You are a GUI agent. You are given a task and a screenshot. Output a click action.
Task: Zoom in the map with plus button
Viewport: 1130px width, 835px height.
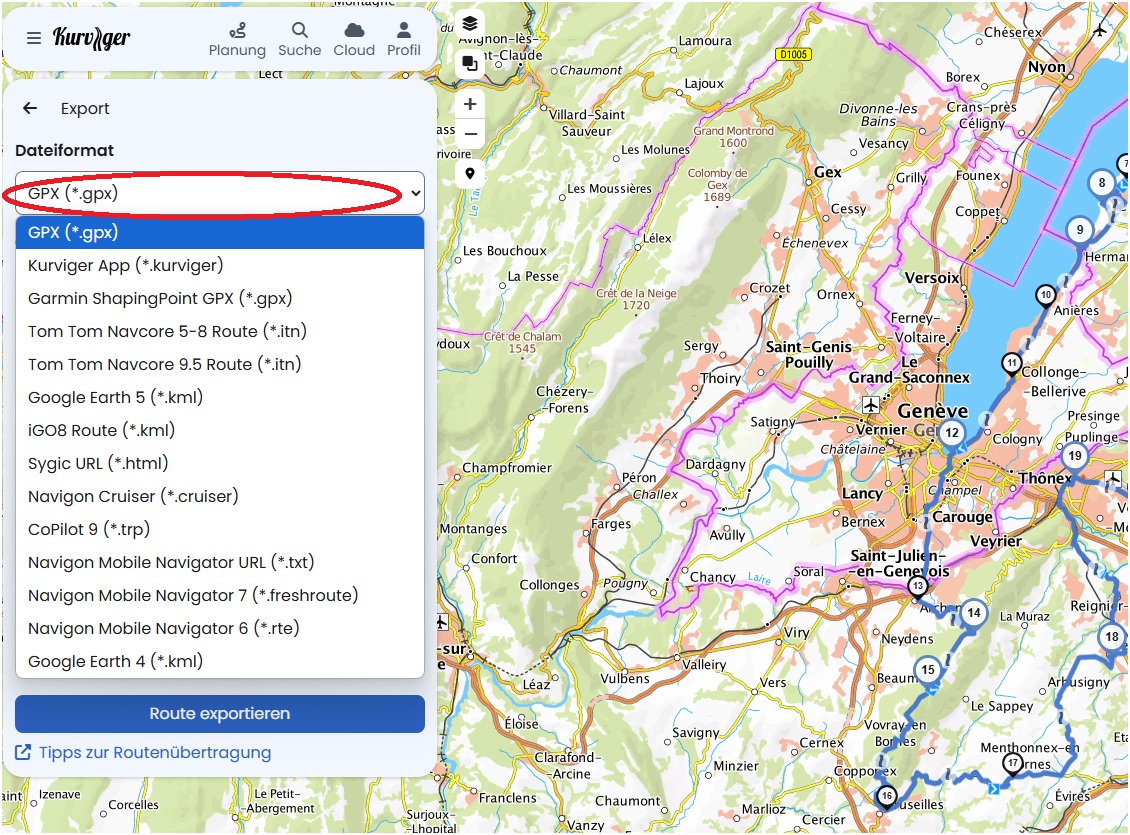pos(470,104)
